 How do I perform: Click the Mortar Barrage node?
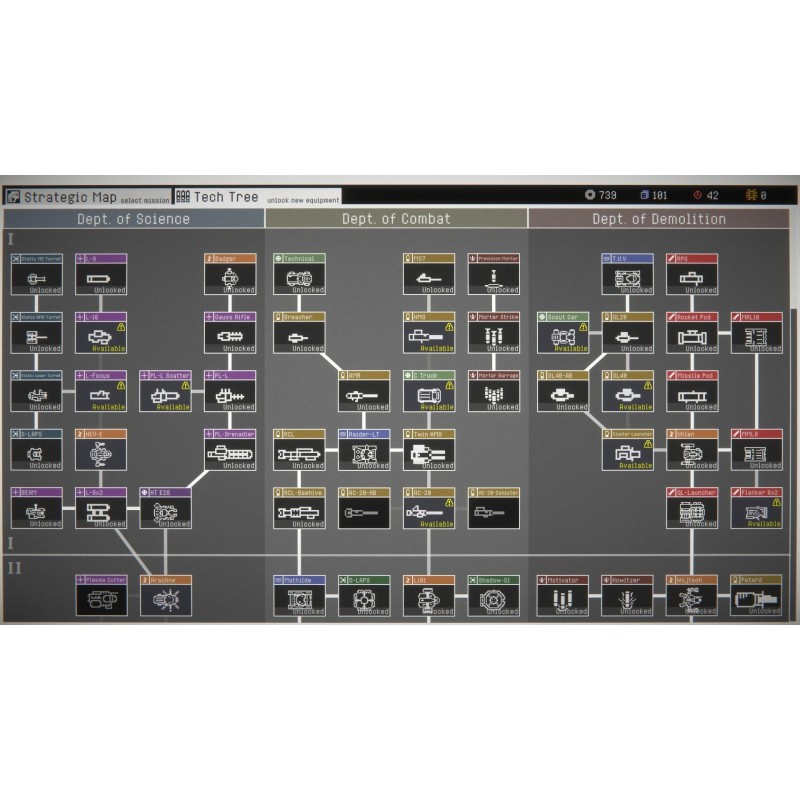493,392
